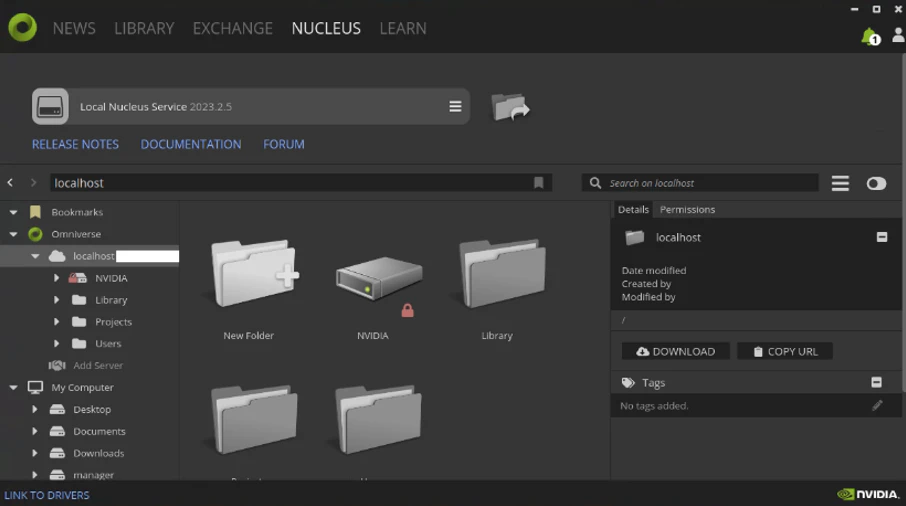Go back with the left arrow
Image resolution: width=906 pixels, height=506 pixels.
pos(10,183)
